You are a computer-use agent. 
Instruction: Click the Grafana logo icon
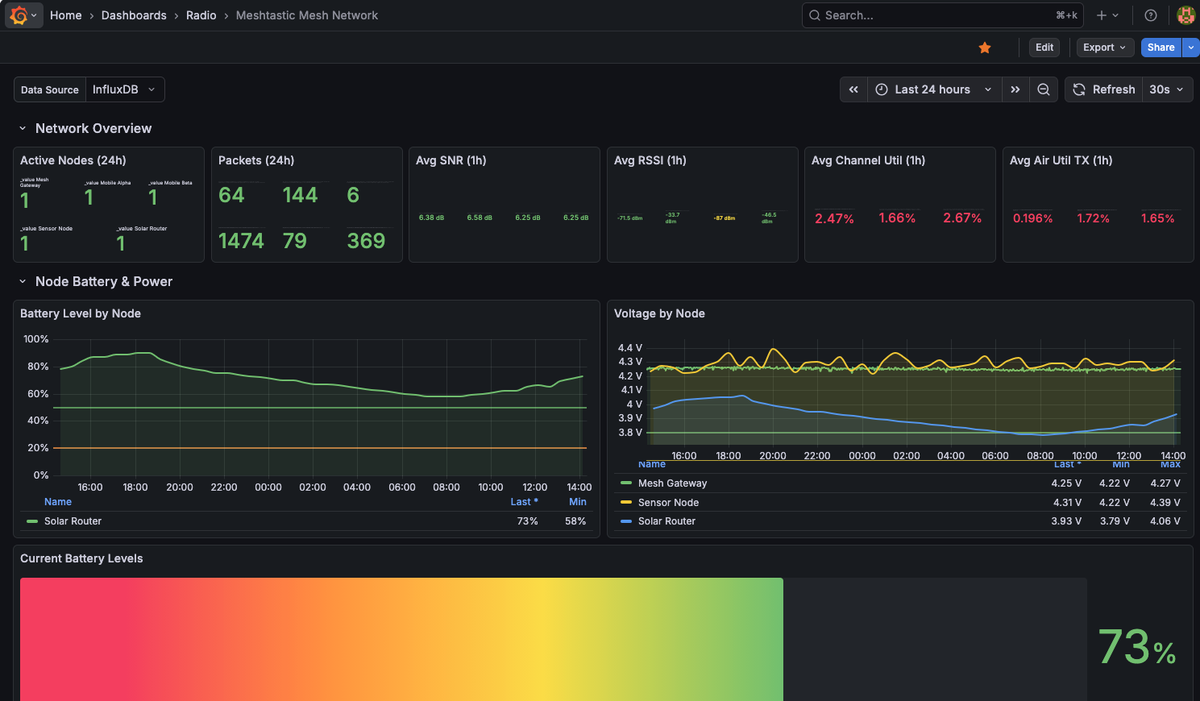[18, 15]
